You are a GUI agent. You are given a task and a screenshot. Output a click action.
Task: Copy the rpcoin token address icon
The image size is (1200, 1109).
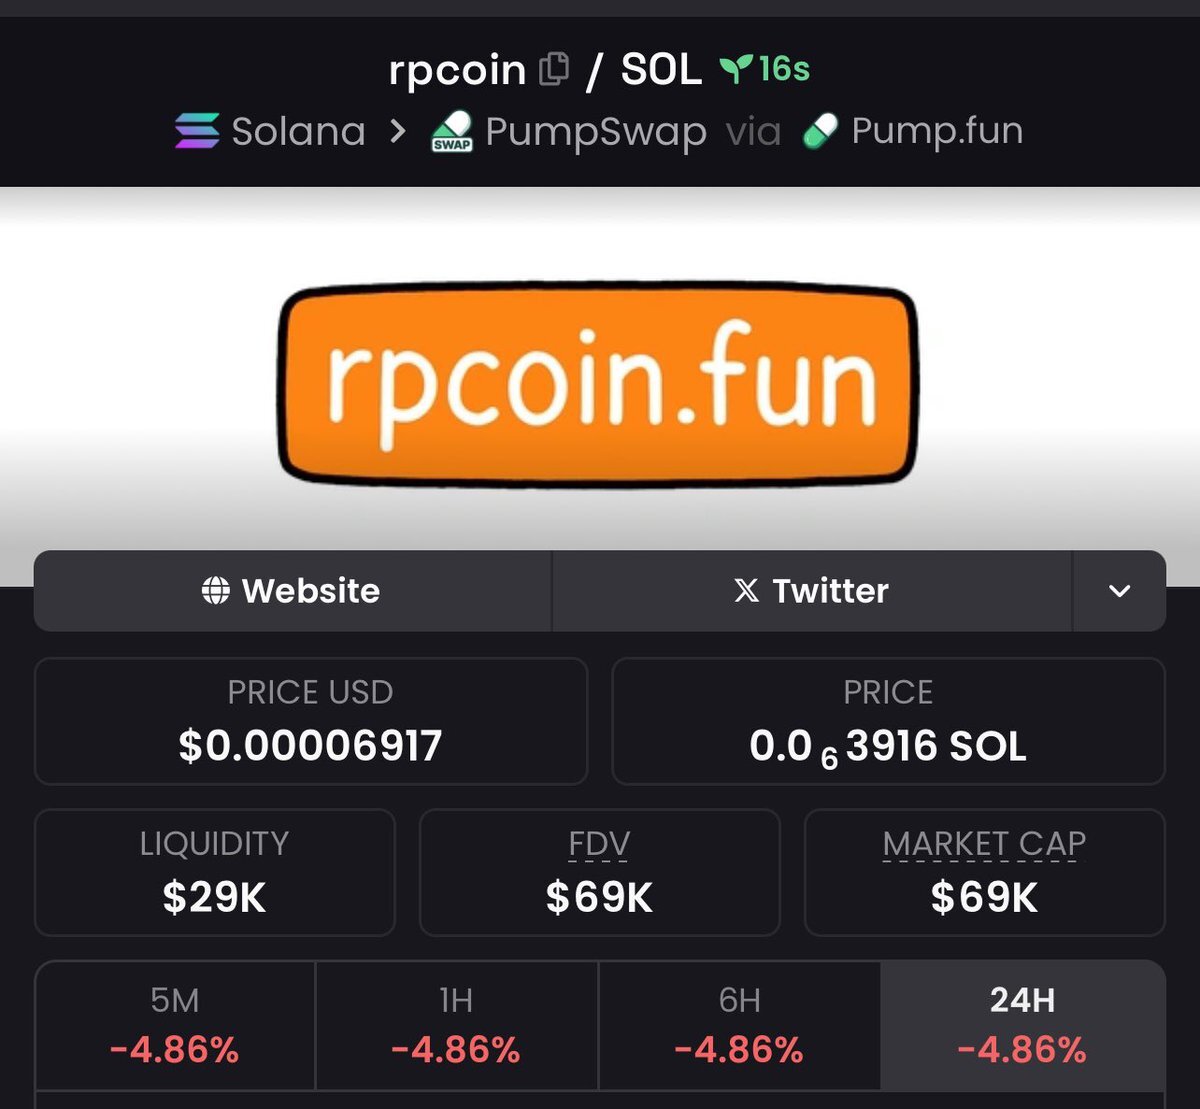[553, 70]
